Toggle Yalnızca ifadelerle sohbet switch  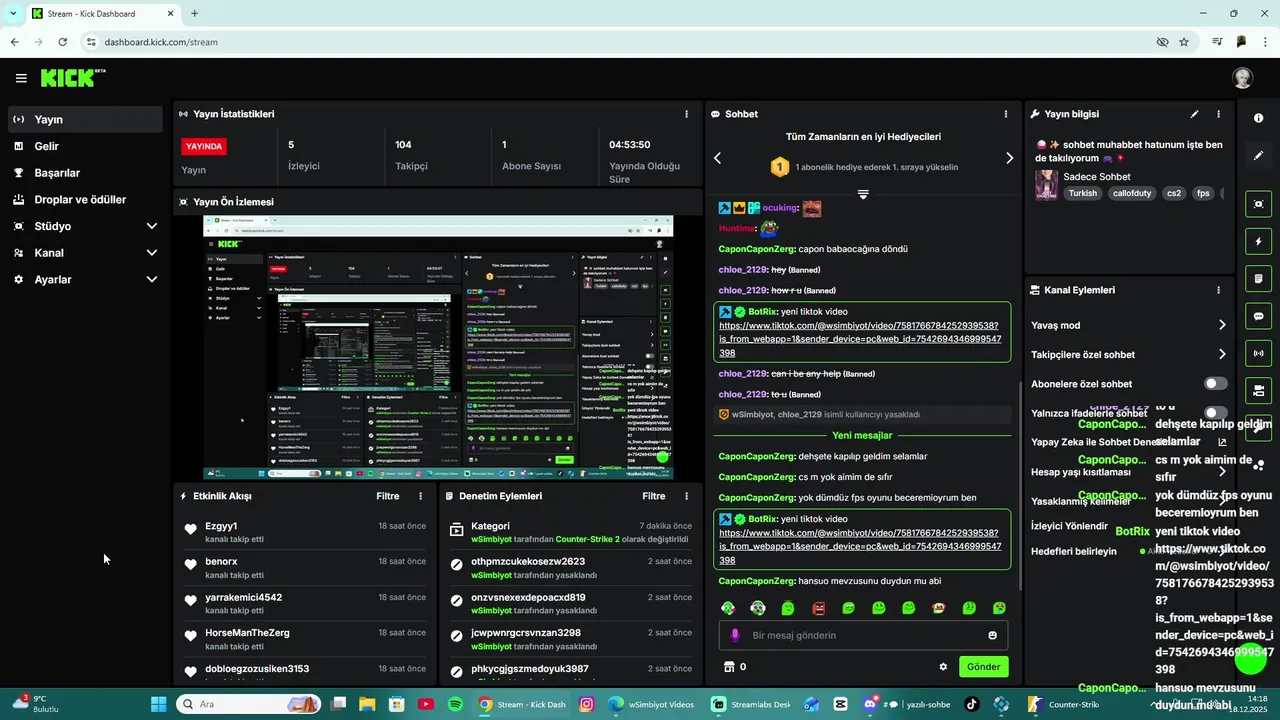(x=1215, y=413)
